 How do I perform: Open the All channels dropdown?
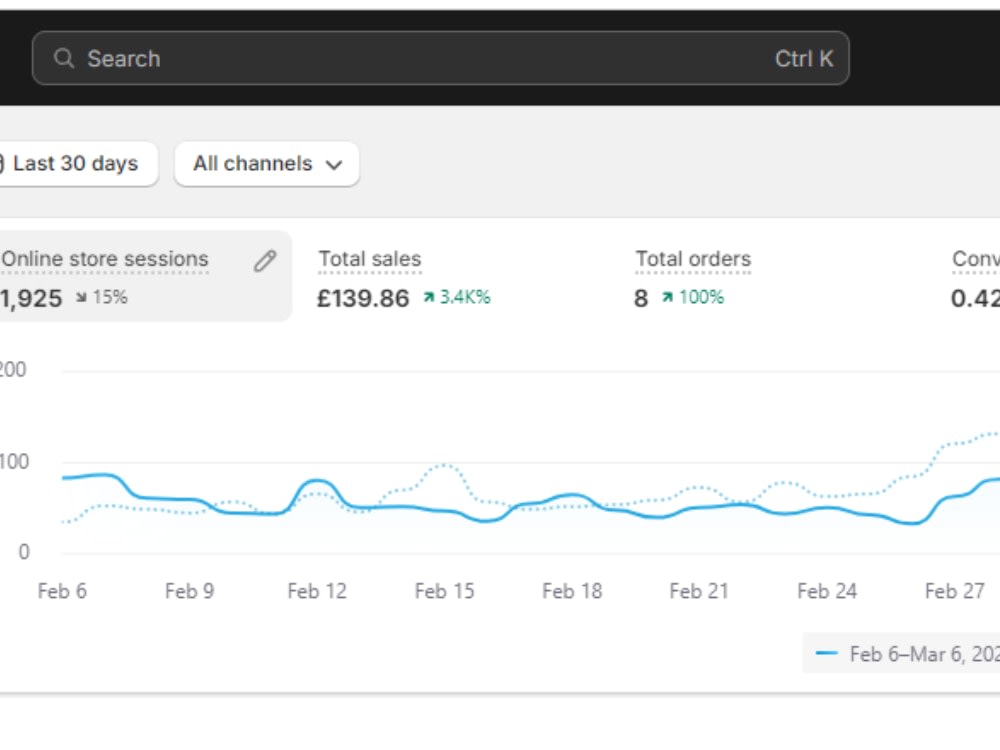267,164
